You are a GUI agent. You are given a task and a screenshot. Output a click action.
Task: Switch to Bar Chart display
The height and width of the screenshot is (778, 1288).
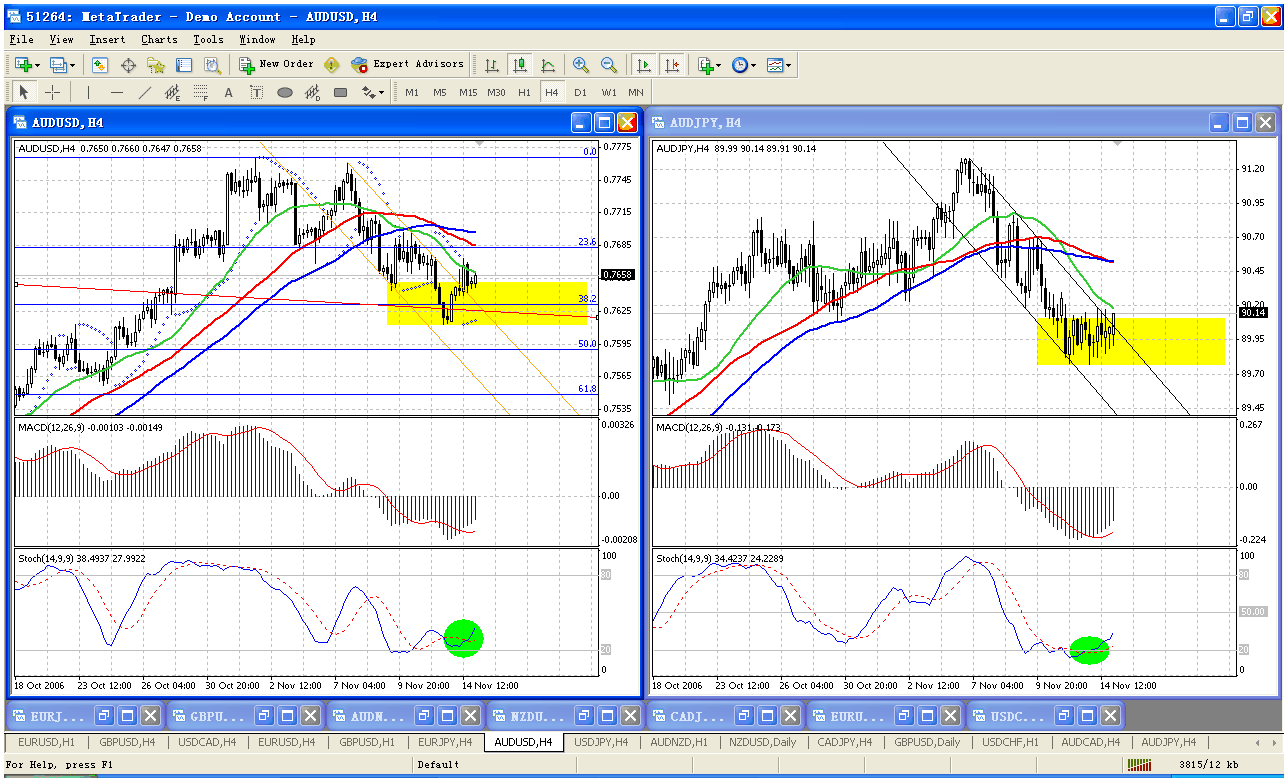pos(492,65)
